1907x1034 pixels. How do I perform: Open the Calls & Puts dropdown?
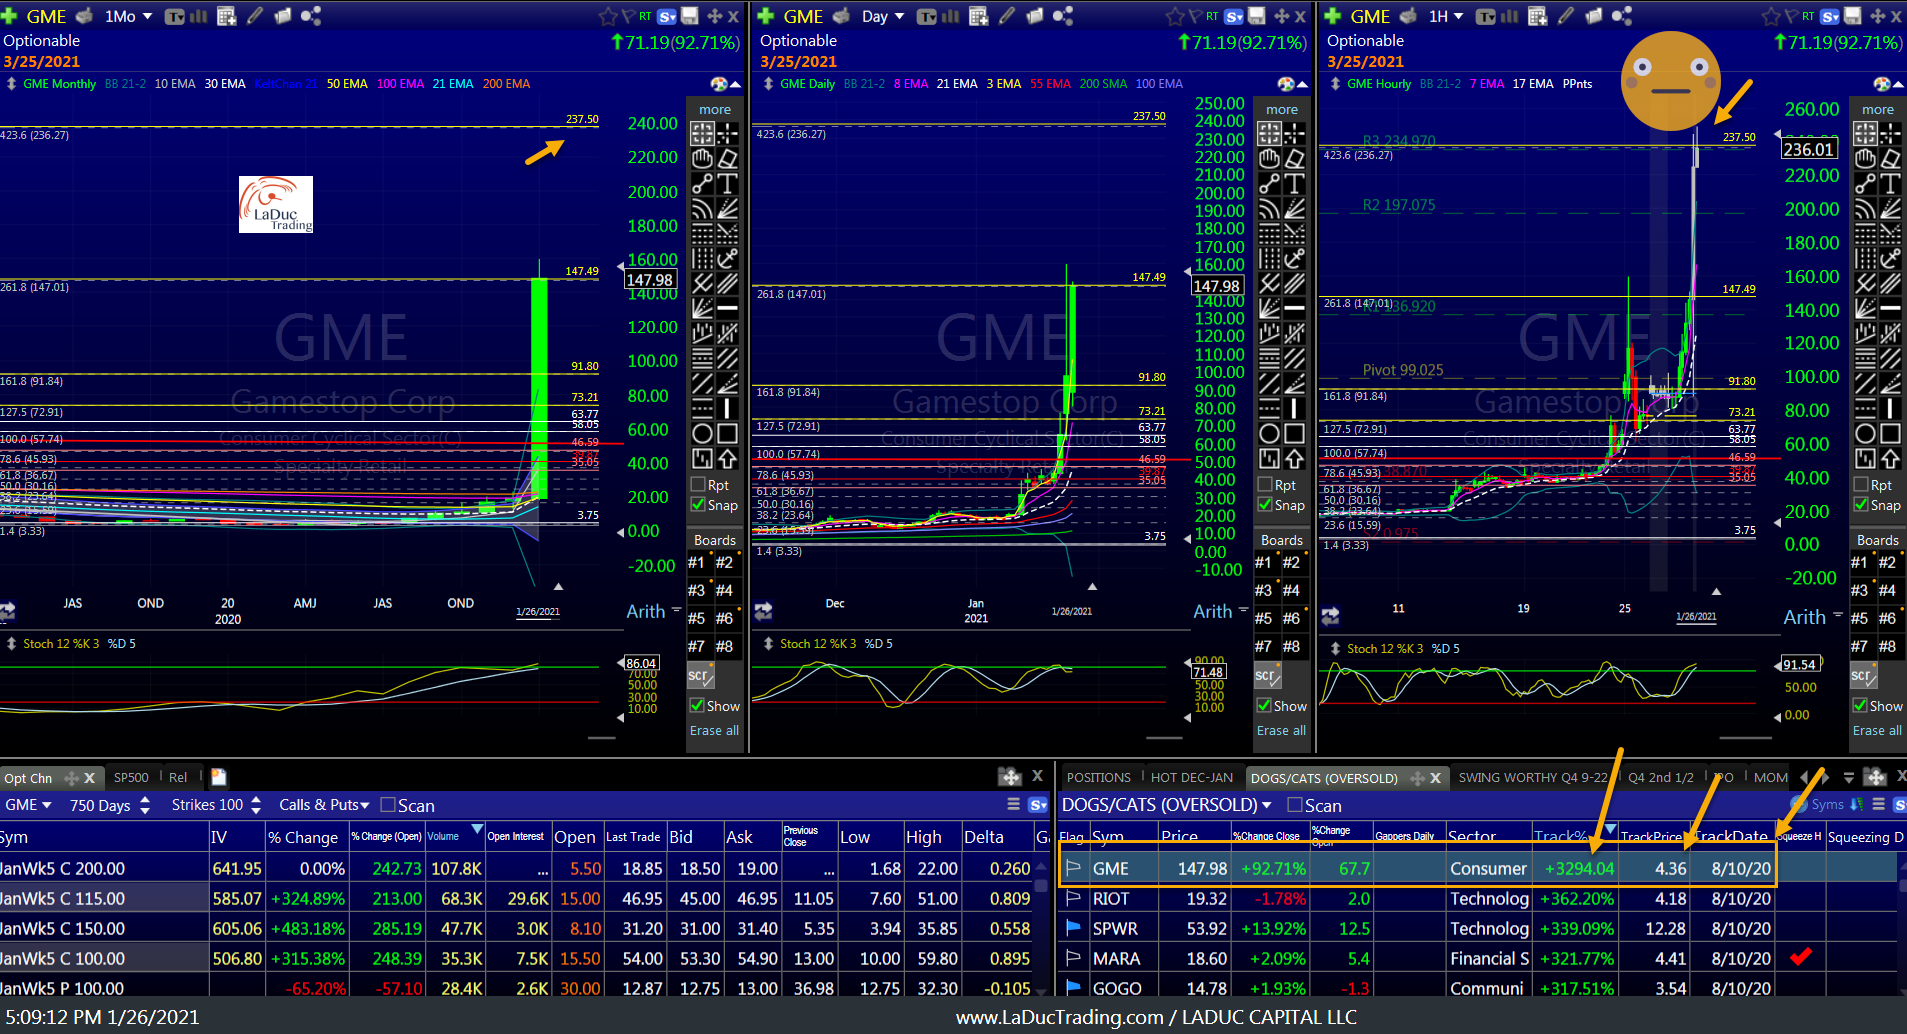pos(324,805)
